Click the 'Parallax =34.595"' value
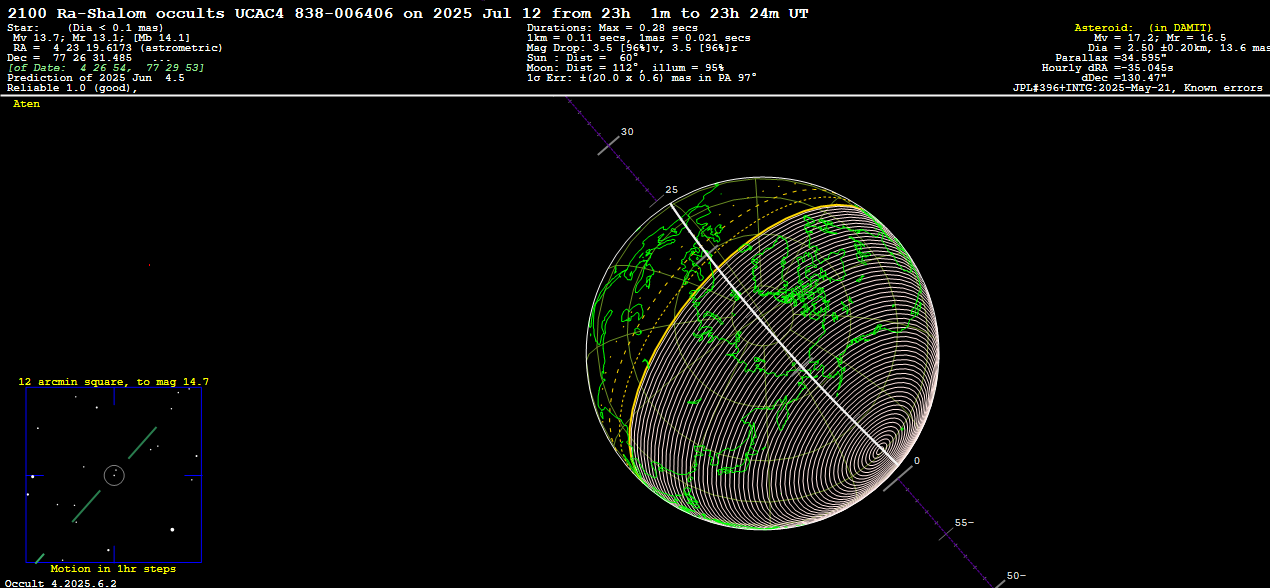The height and width of the screenshot is (588, 1270). 1111,57
